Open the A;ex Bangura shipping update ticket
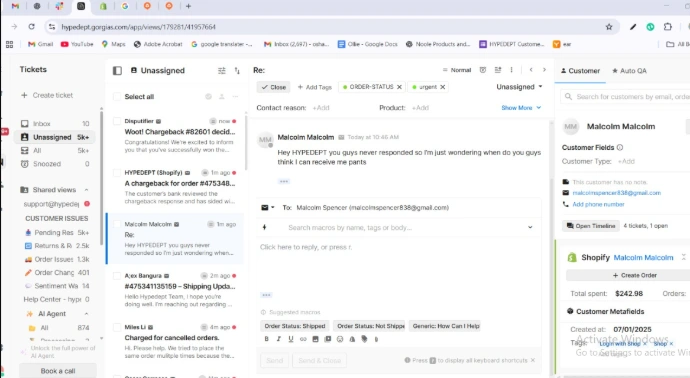Image resolution: width=690 pixels, height=378 pixels. click(x=175, y=290)
